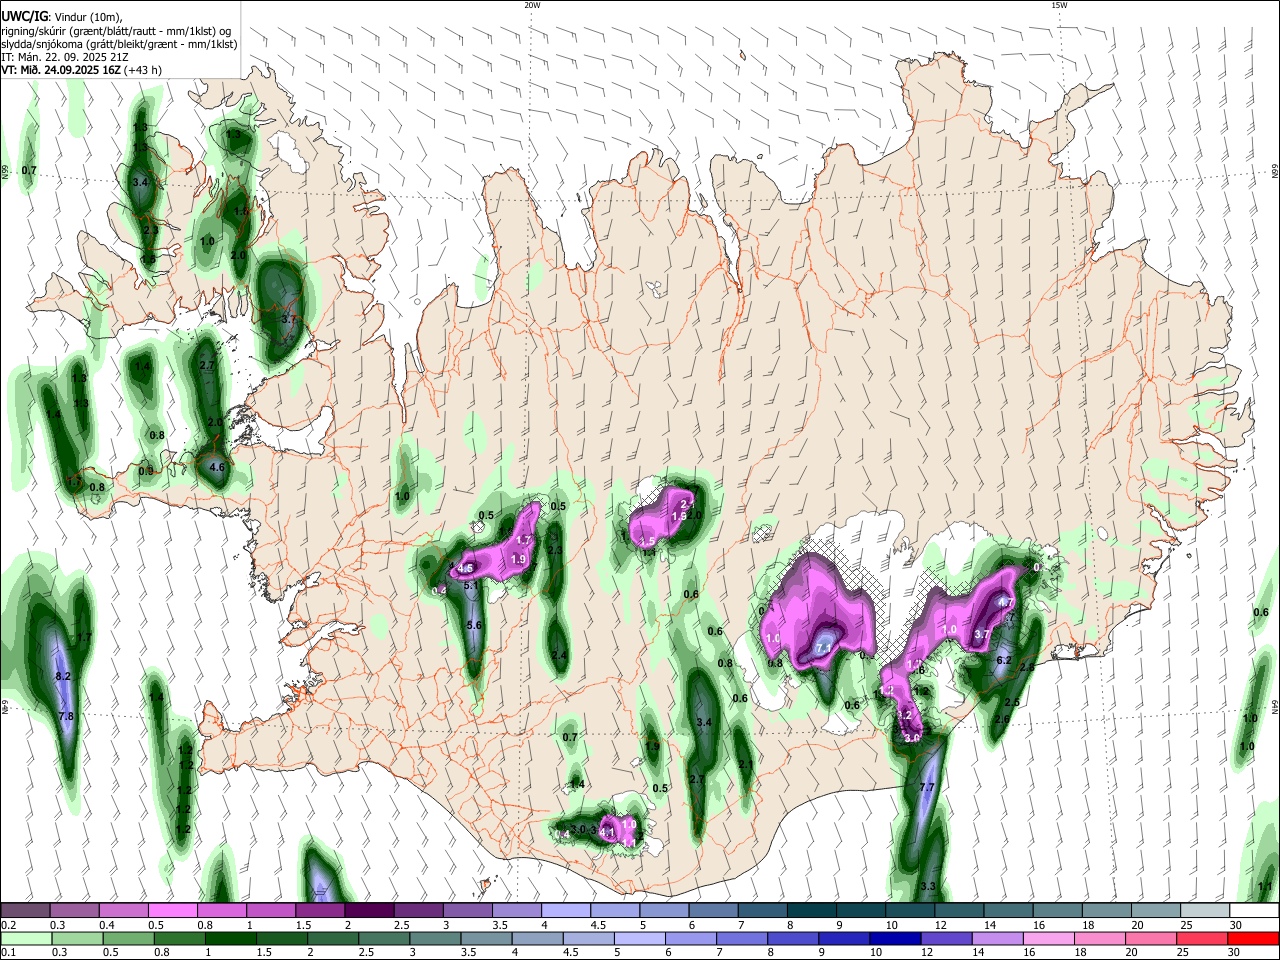Click the 15W longitude label

click(1059, 5)
